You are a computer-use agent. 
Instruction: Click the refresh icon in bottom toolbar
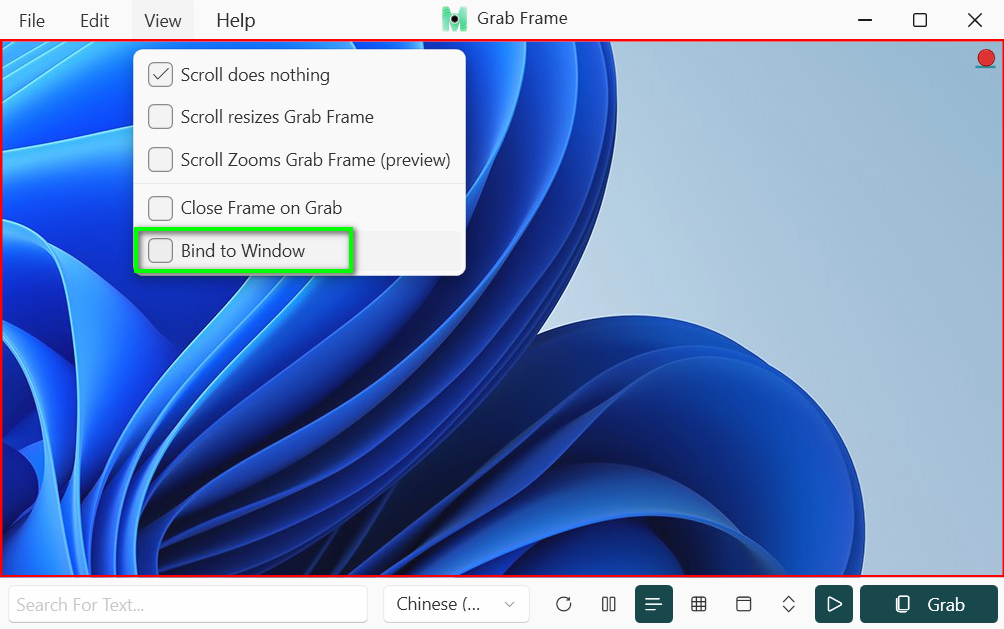pyautogui.click(x=564, y=604)
